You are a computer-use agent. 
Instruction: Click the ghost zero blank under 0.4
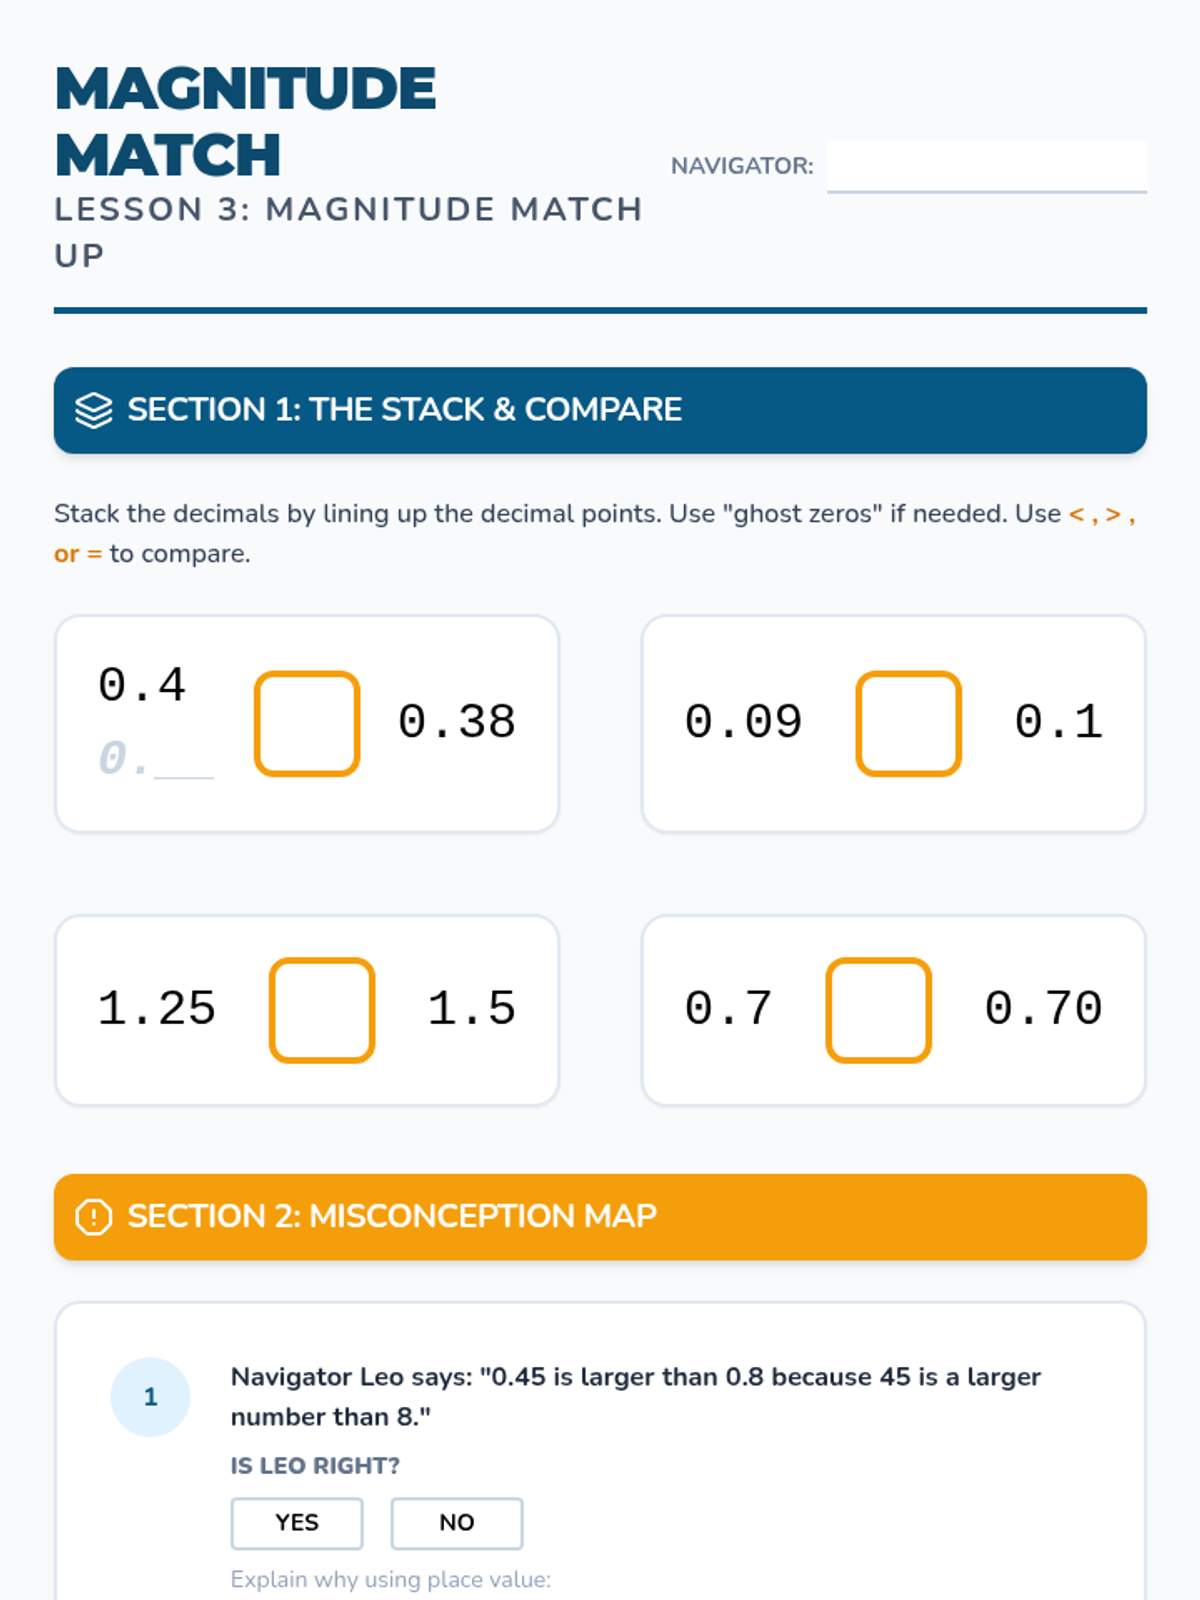coord(183,762)
